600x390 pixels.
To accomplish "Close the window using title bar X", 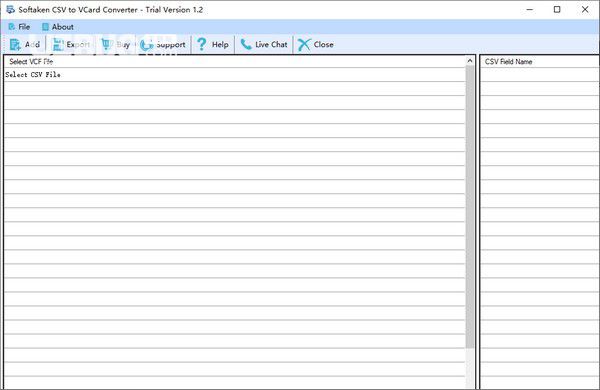I will point(585,10).
